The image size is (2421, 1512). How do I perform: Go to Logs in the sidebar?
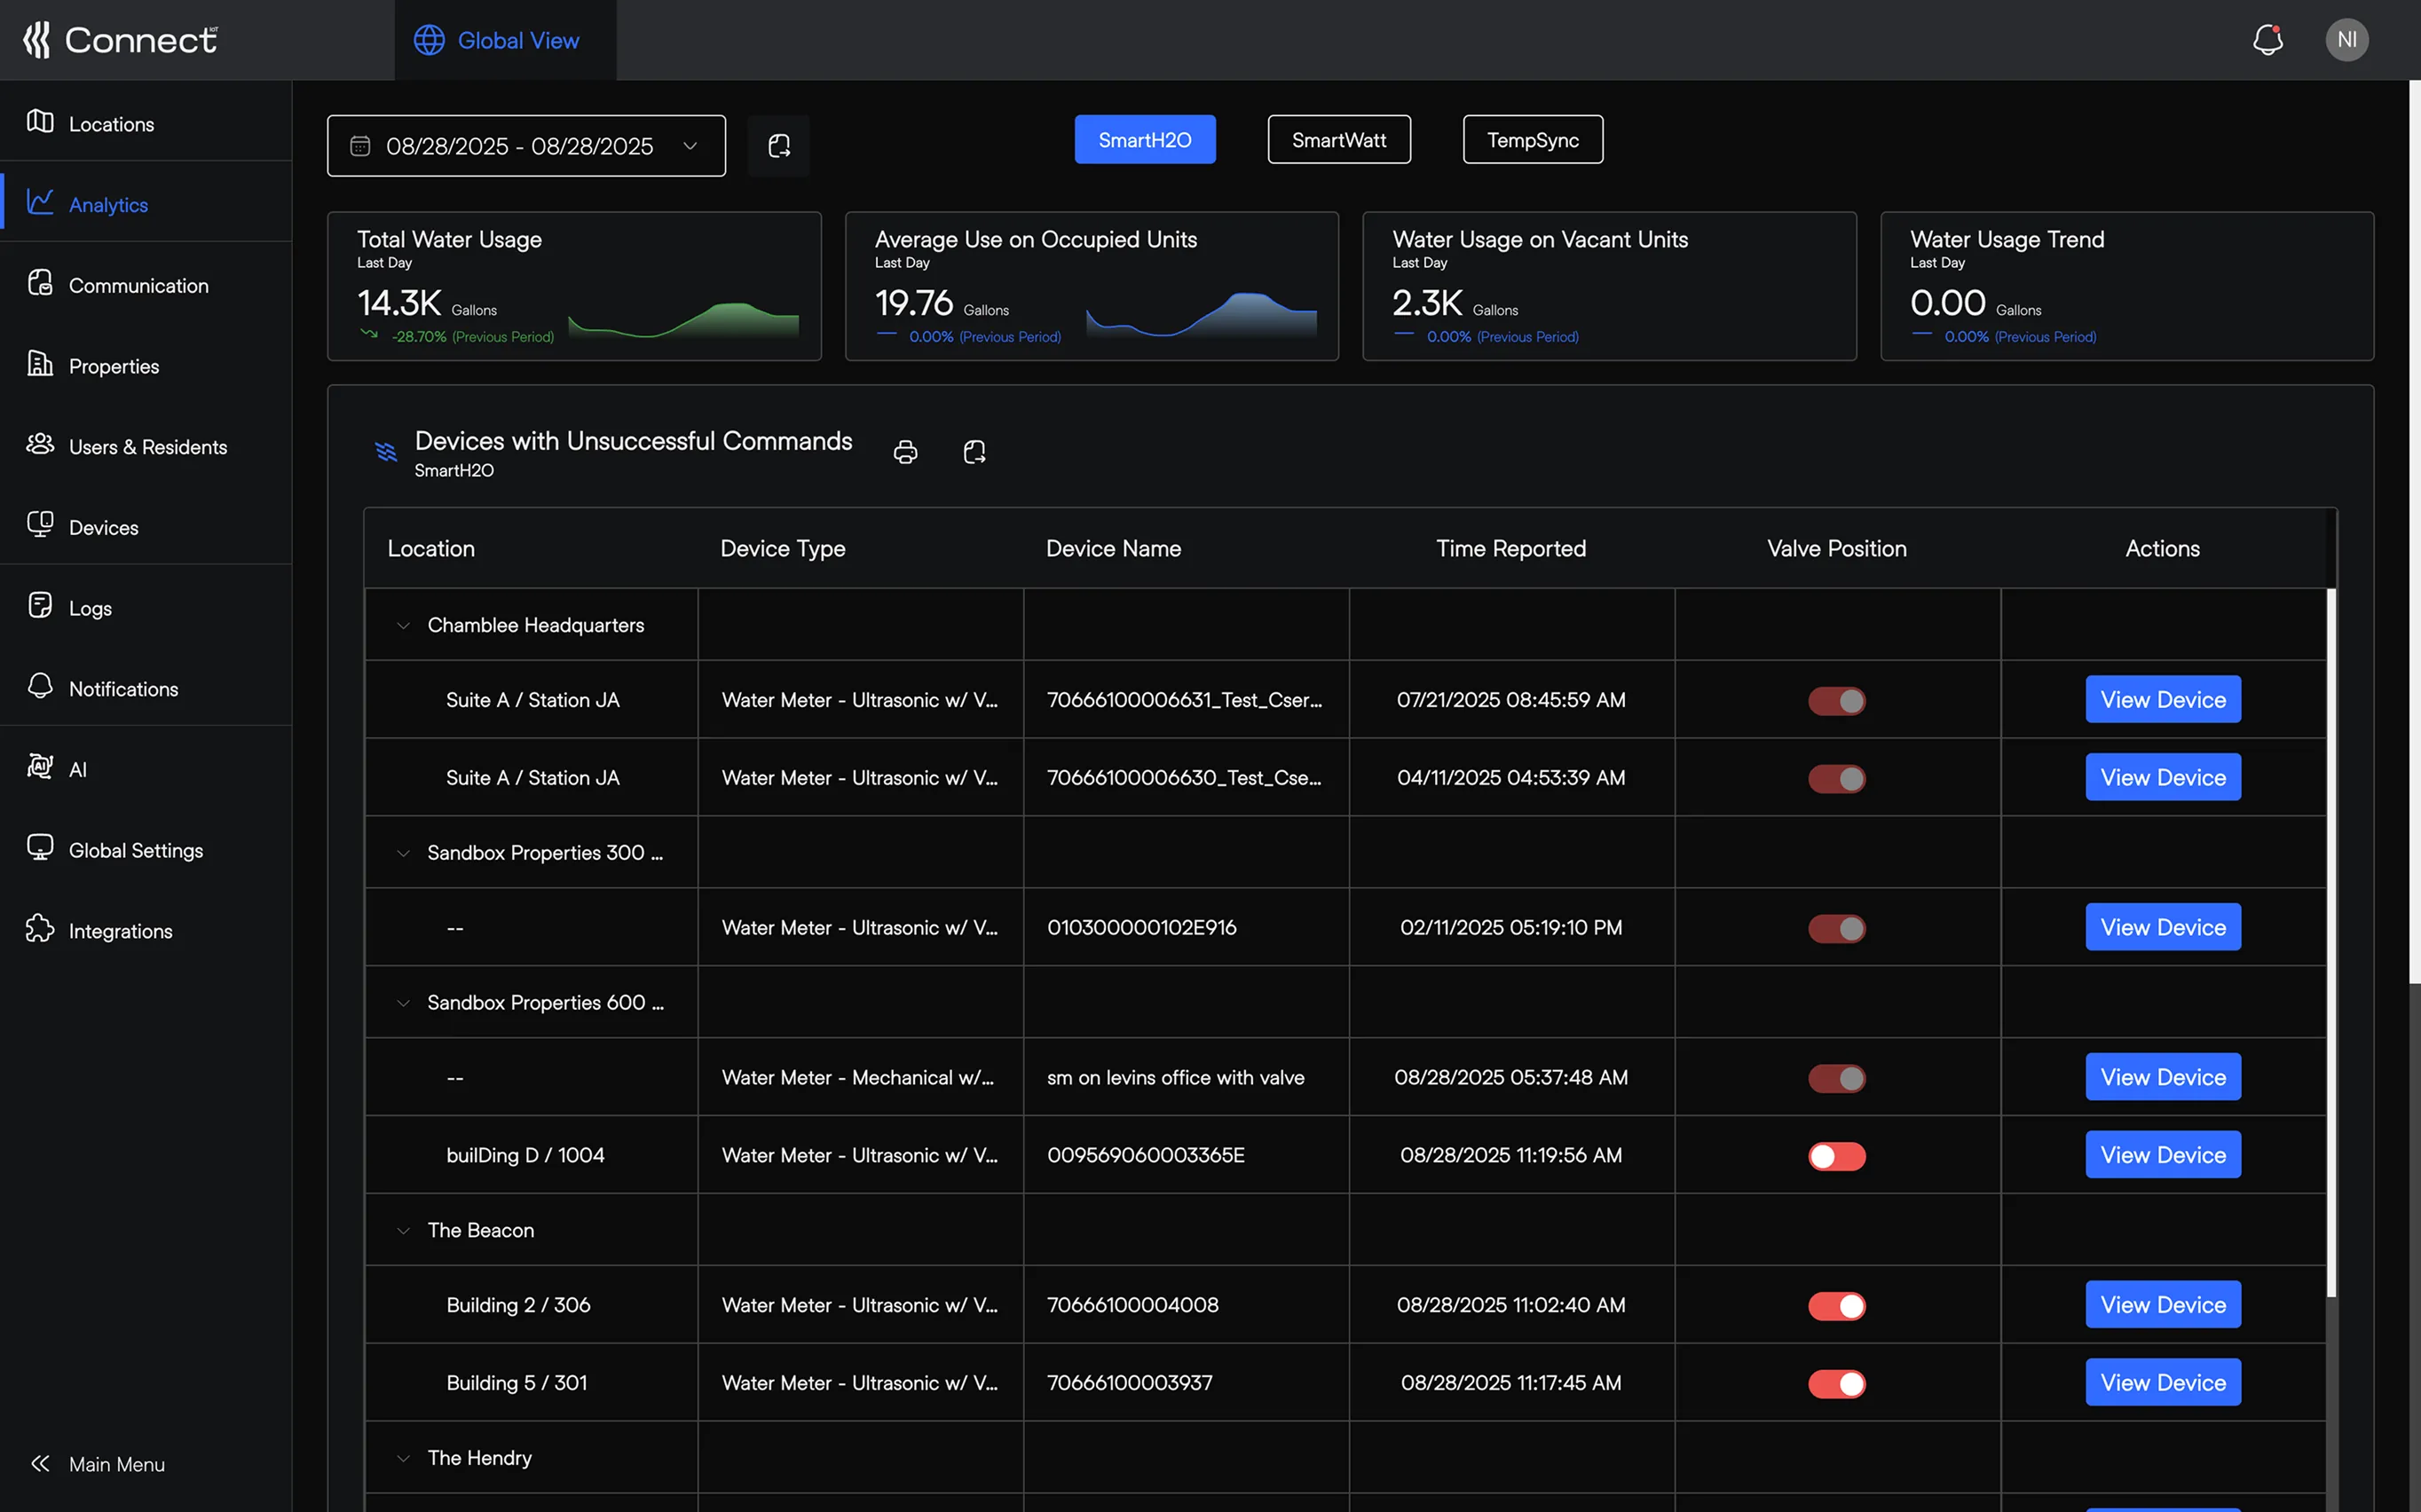90,608
